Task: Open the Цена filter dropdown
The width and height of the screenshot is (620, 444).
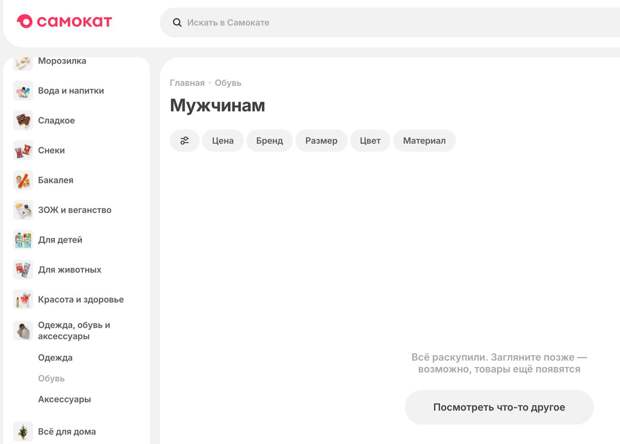Action: 223,141
